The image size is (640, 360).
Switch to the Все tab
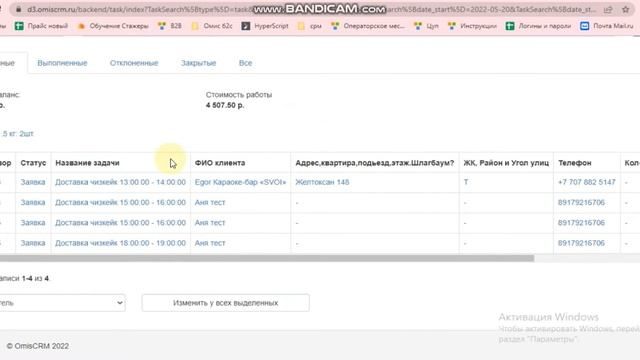245,63
